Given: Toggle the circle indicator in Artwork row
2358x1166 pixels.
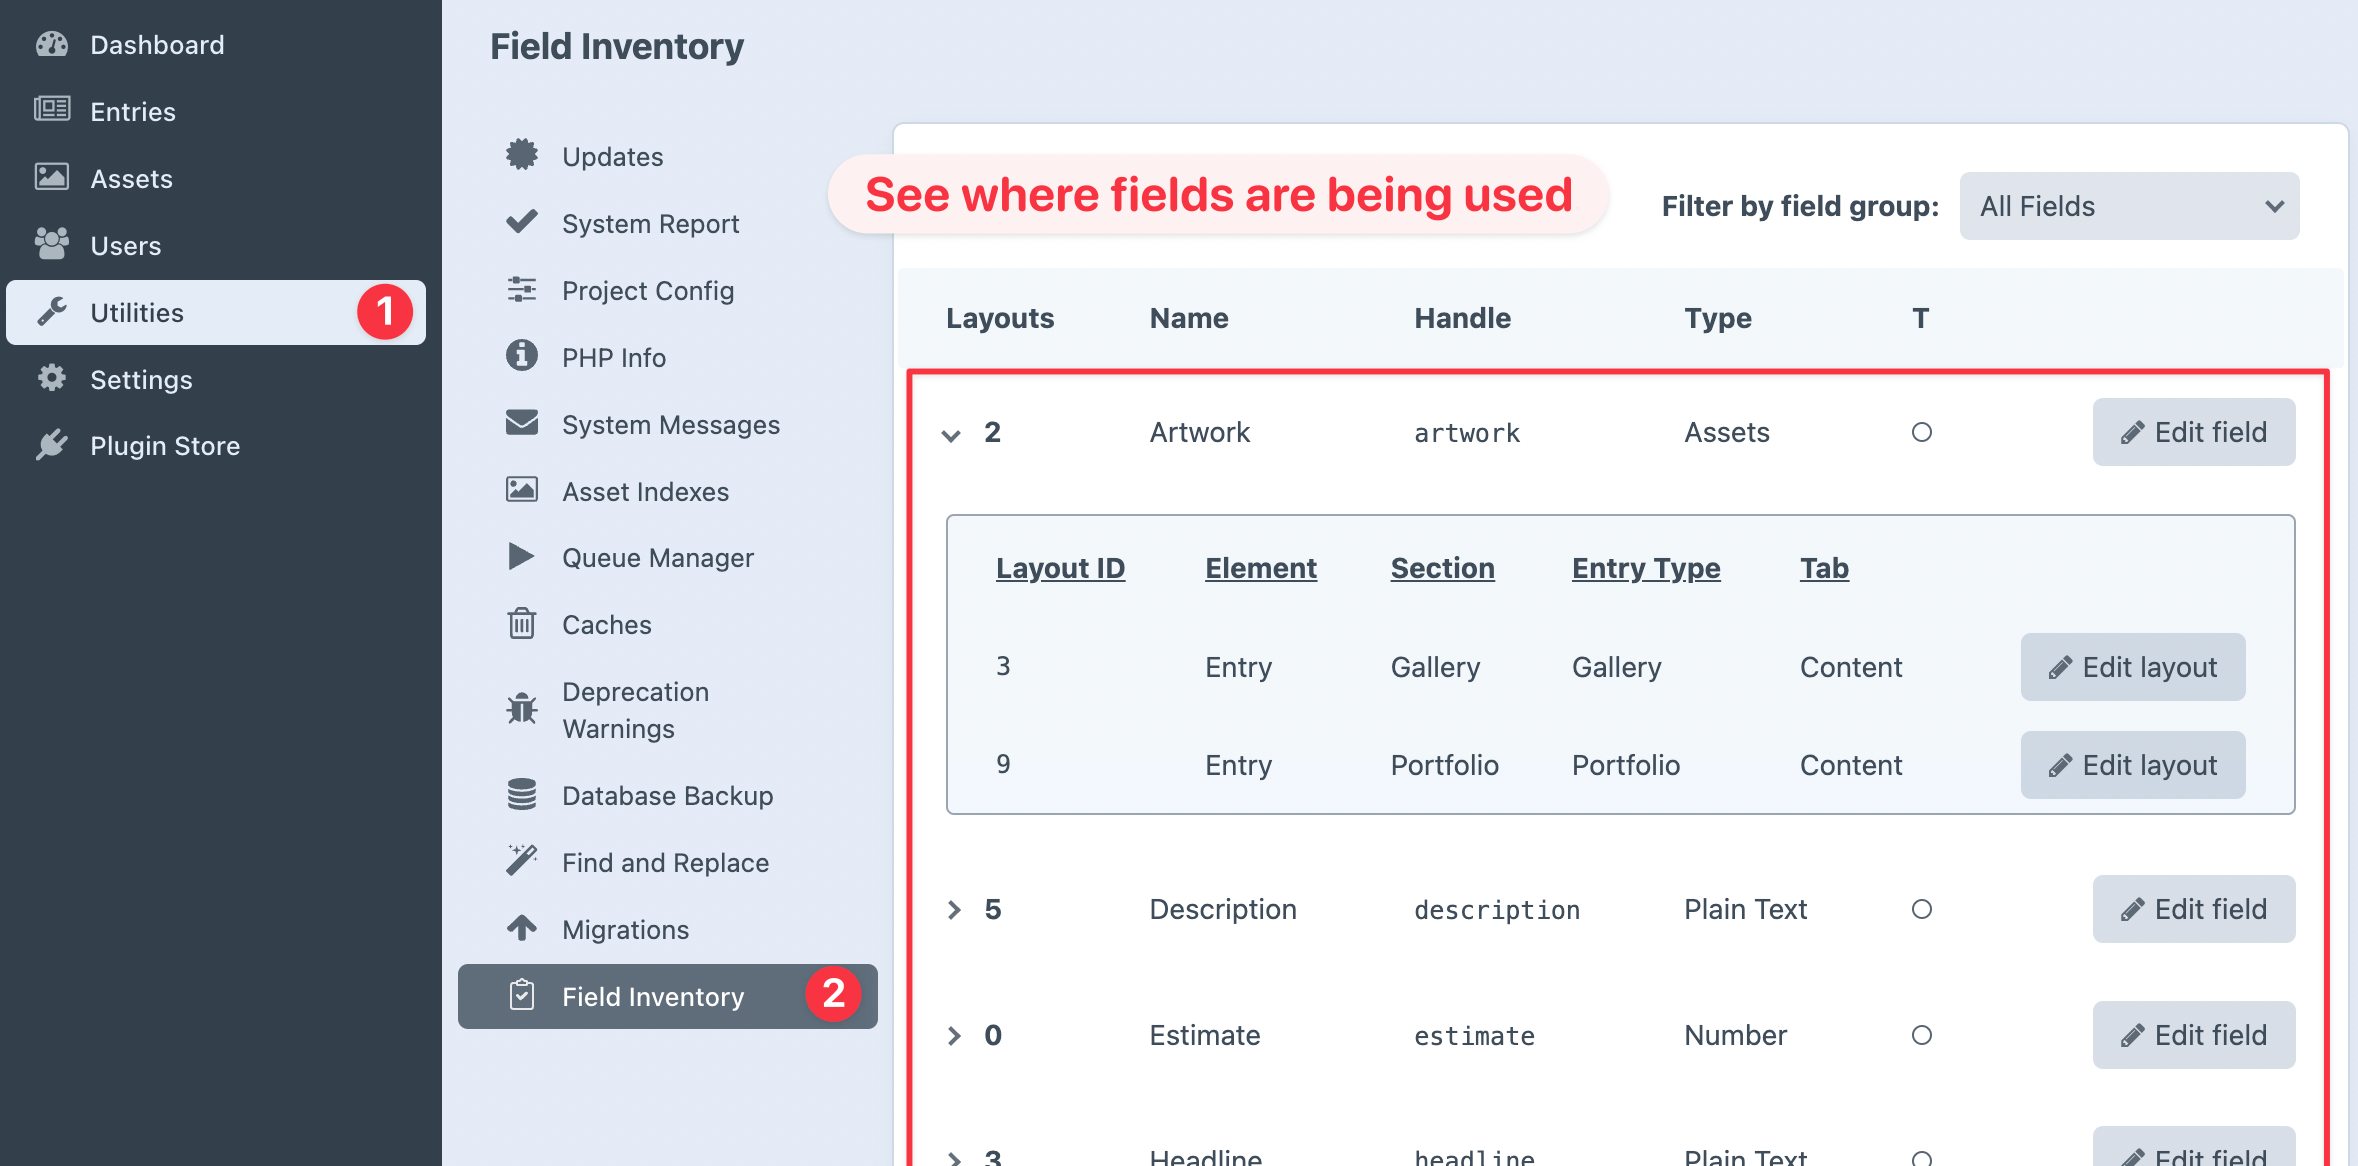Looking at the screenshot, I should coord(1921,432).
